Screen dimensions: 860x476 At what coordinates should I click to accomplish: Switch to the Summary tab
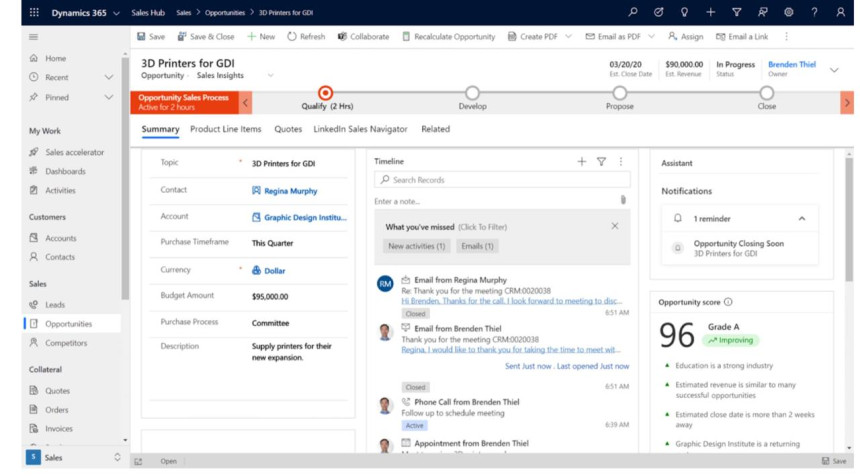(x=160, y=129)
